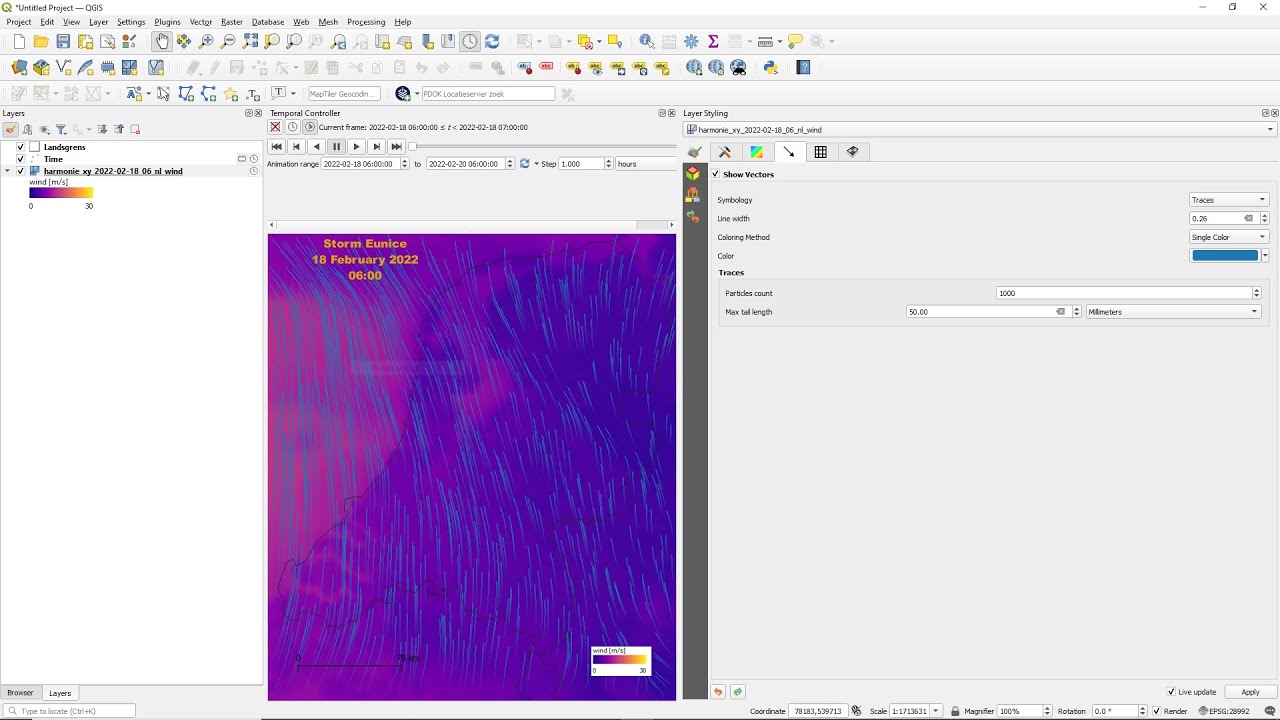Open the layer selector dropdown in Layer Styling

click(980, 130)
